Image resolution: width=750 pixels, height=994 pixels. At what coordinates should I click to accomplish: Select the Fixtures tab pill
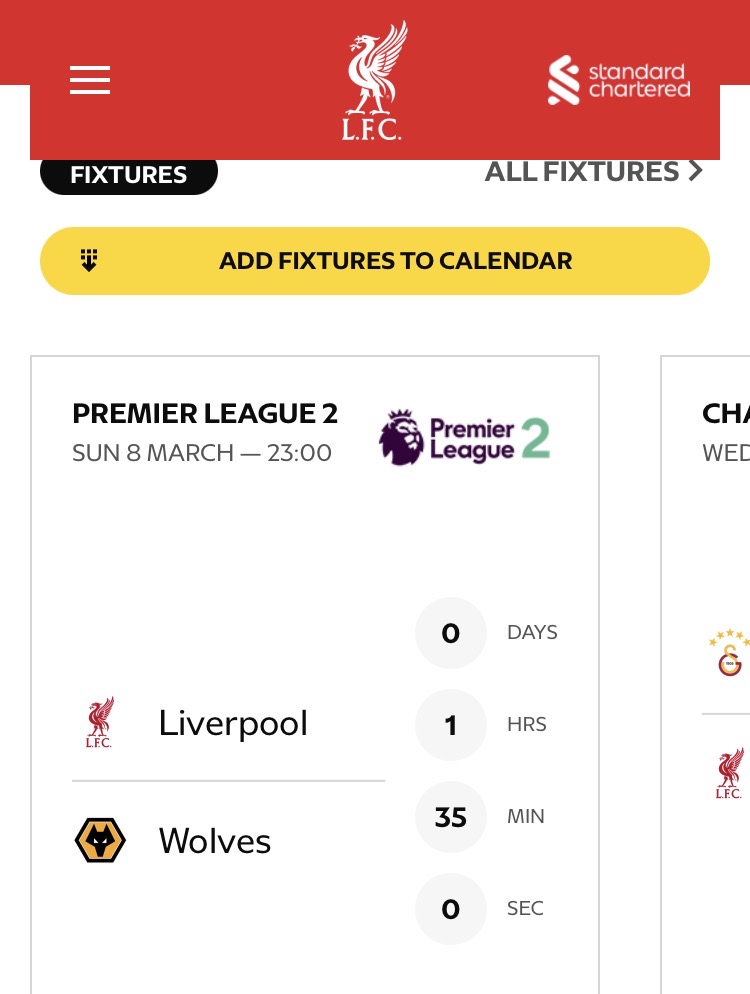129,175
